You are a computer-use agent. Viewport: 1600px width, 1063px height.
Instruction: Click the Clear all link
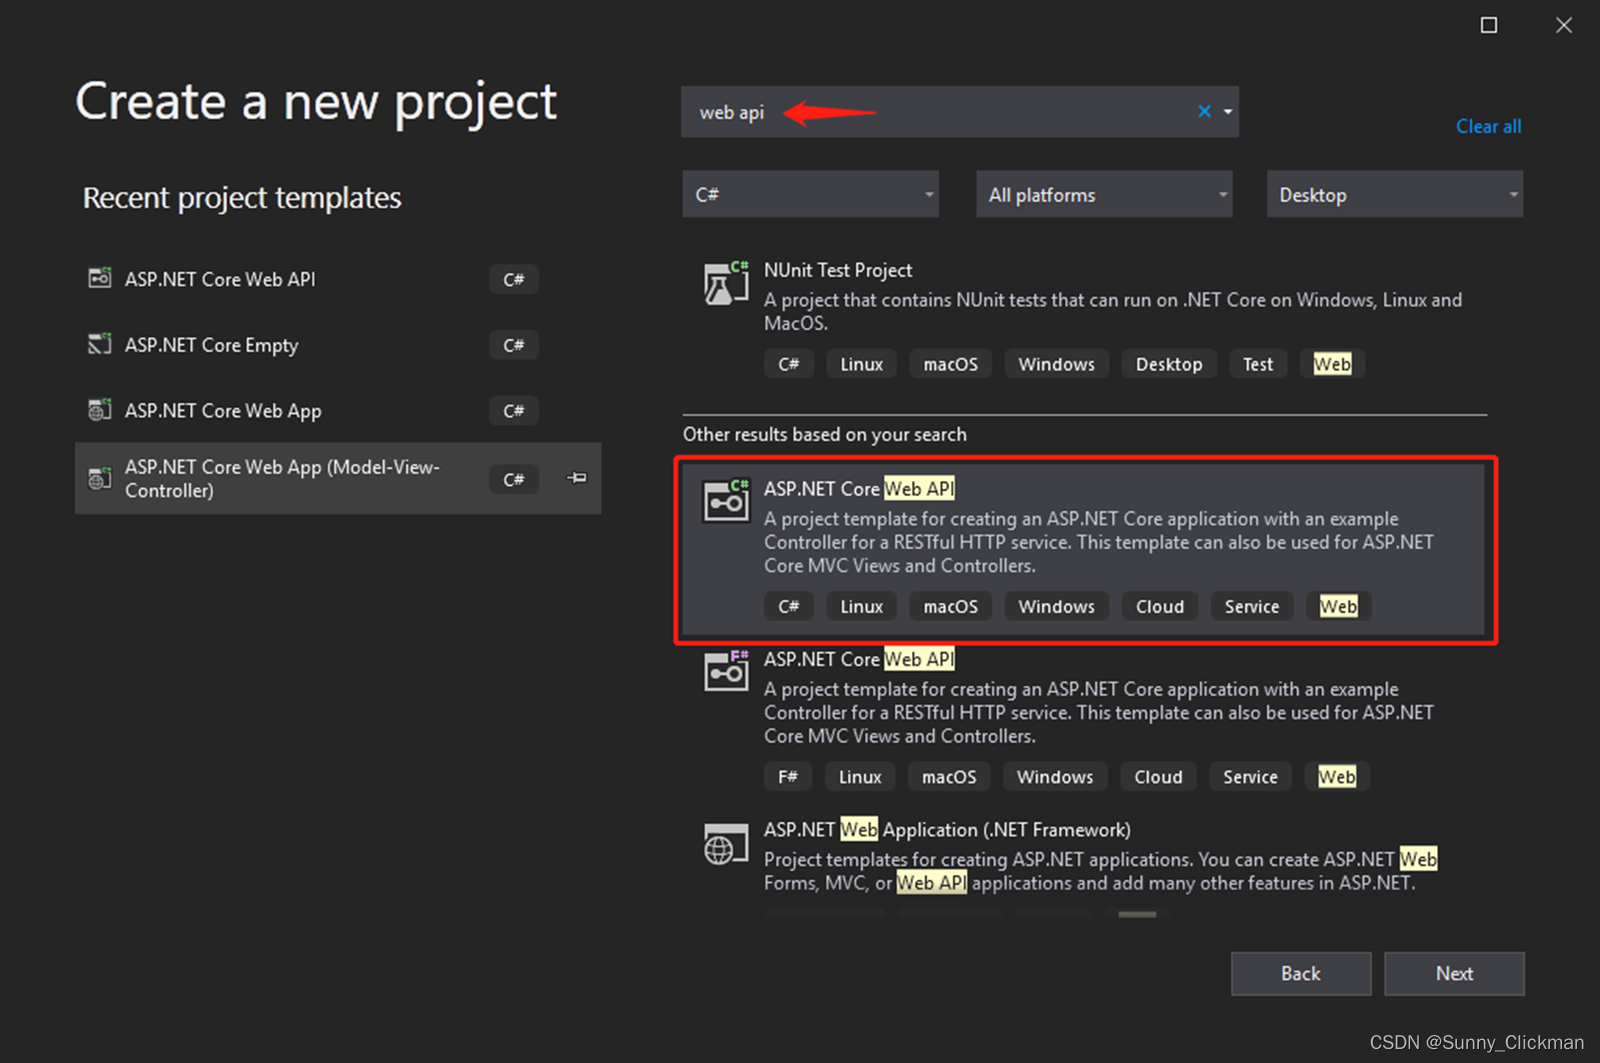pyautogui.click(x=1488, y=126)
